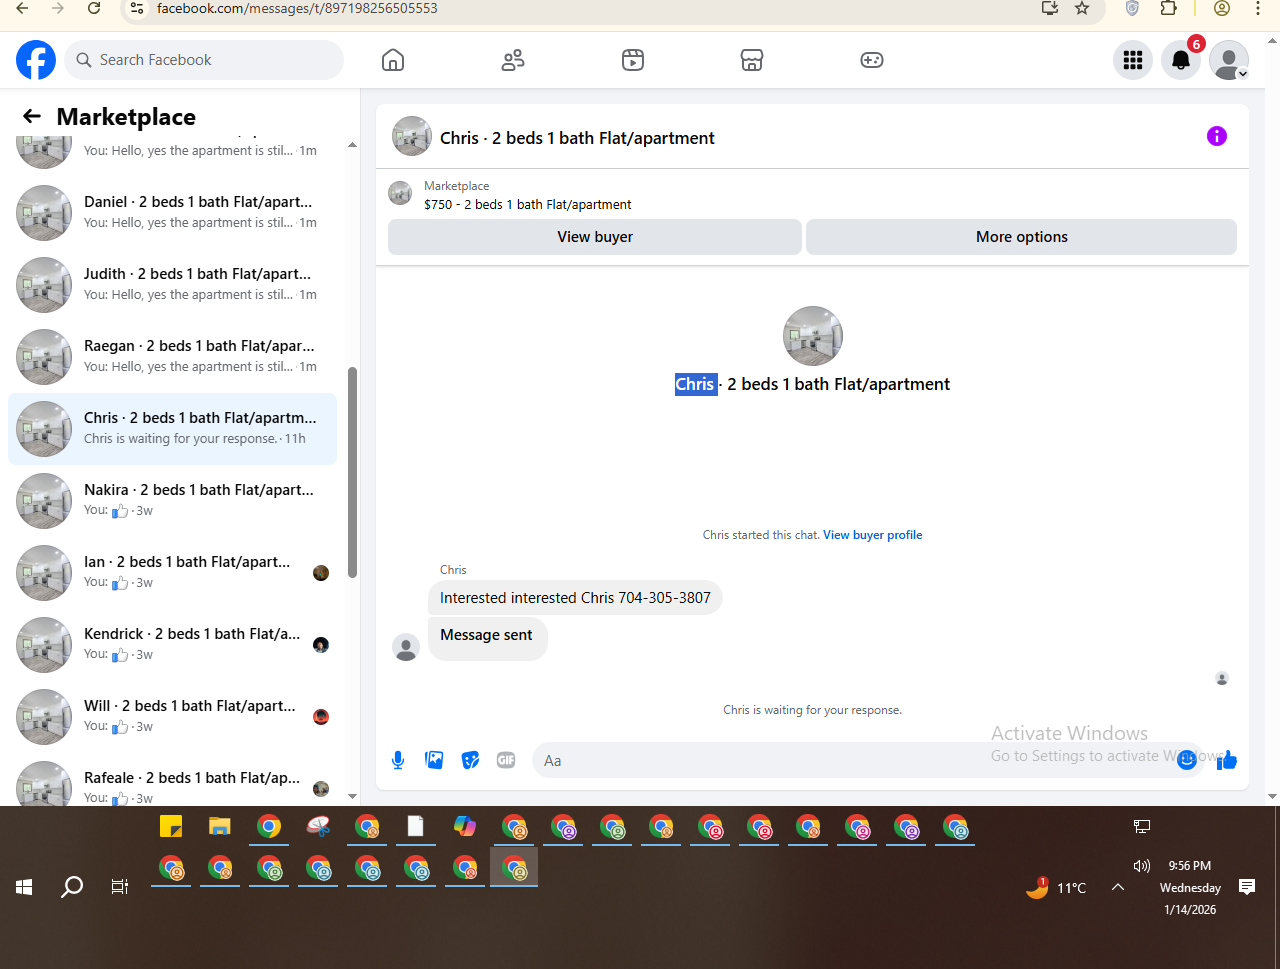
Task: Open the Gaming controller icon
Action: 872,60
